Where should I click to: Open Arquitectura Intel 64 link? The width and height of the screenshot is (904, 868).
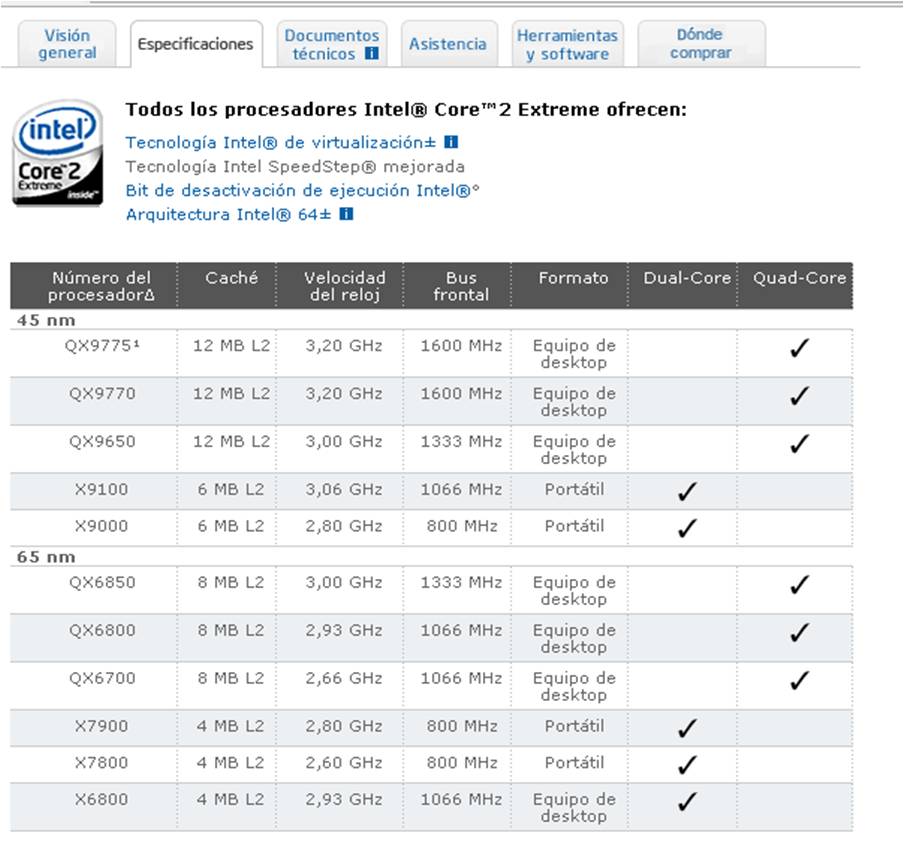(228, 214)
